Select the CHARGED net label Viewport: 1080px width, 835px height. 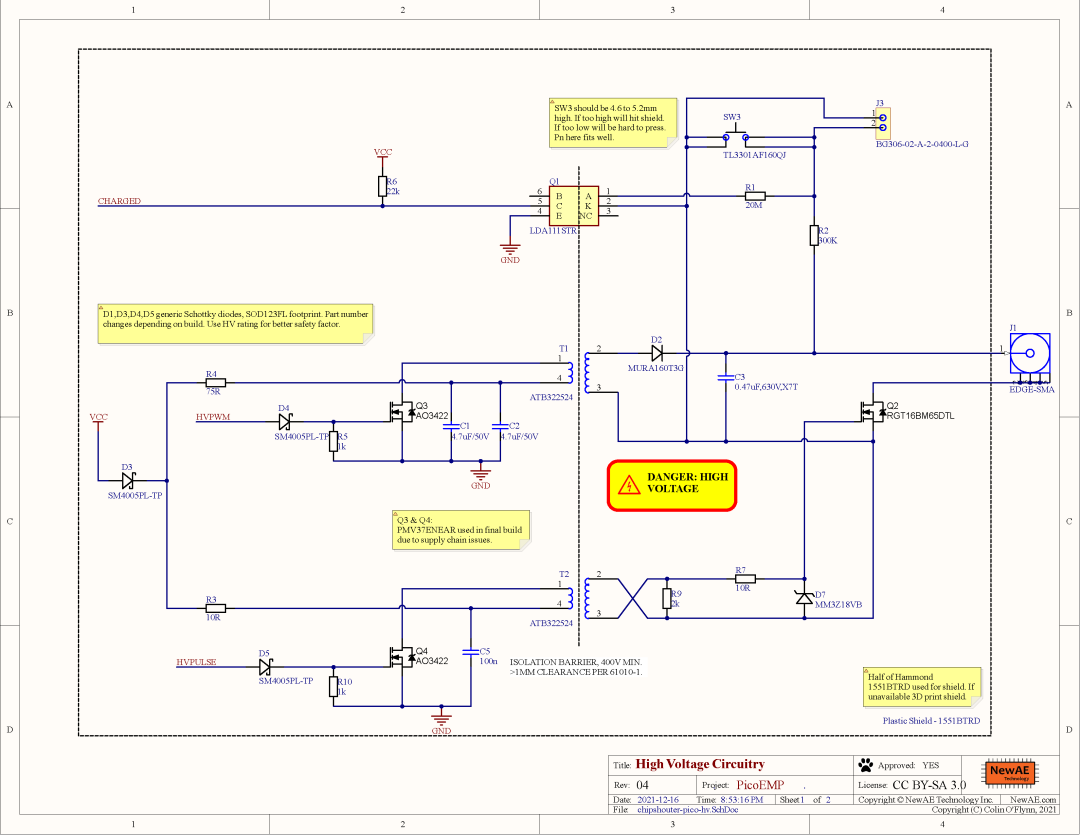119,201
